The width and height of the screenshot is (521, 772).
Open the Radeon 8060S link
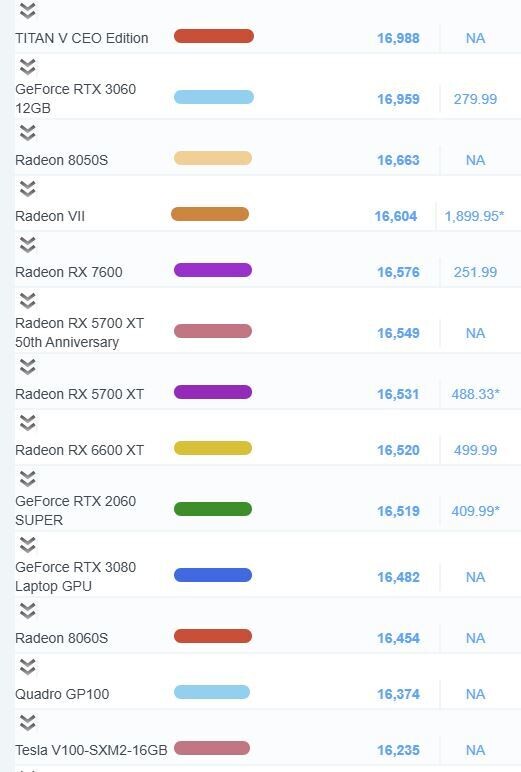[x=62, y=638]
